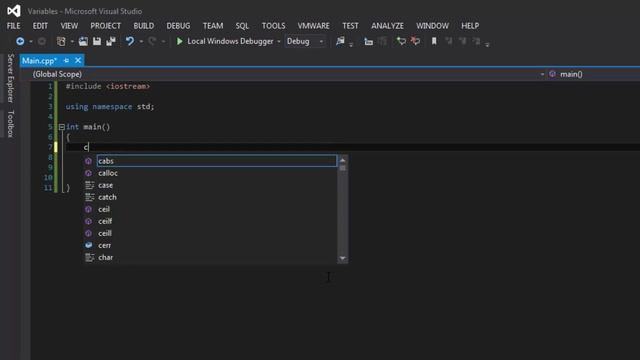640x360 pixels.
Task: Open the Server Explorer side tab
Action: tap(11, 78)
